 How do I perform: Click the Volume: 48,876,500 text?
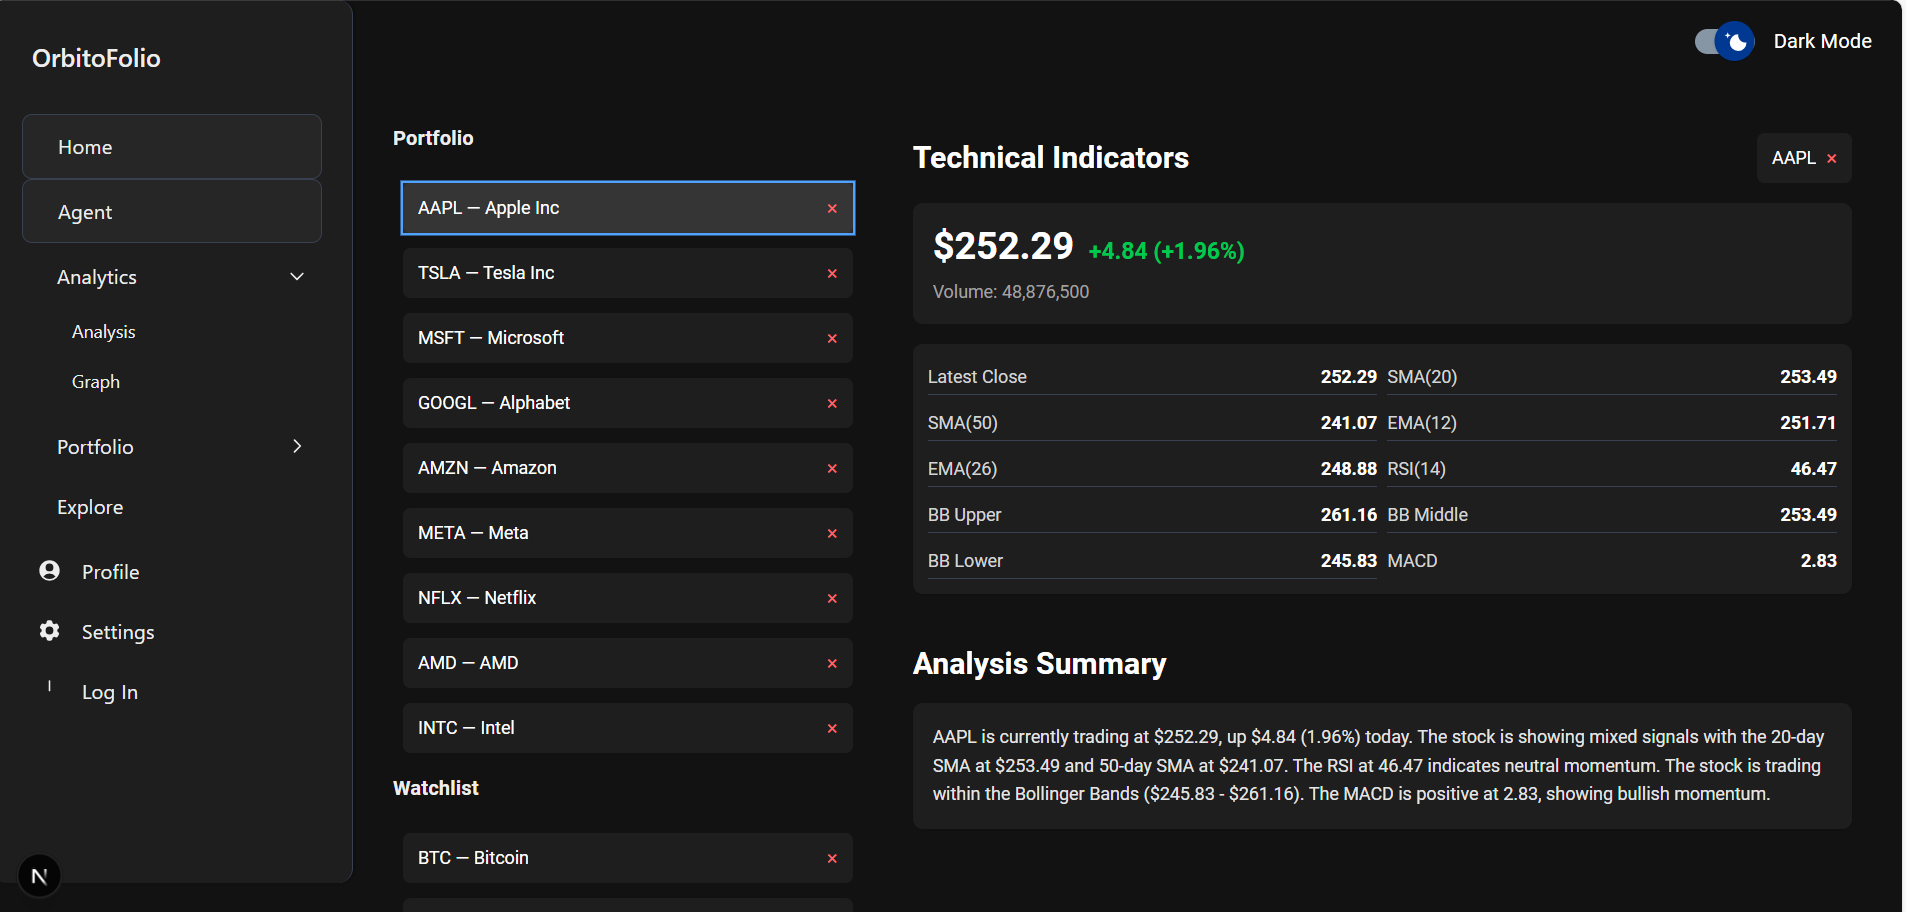[x=1011, y=292]
